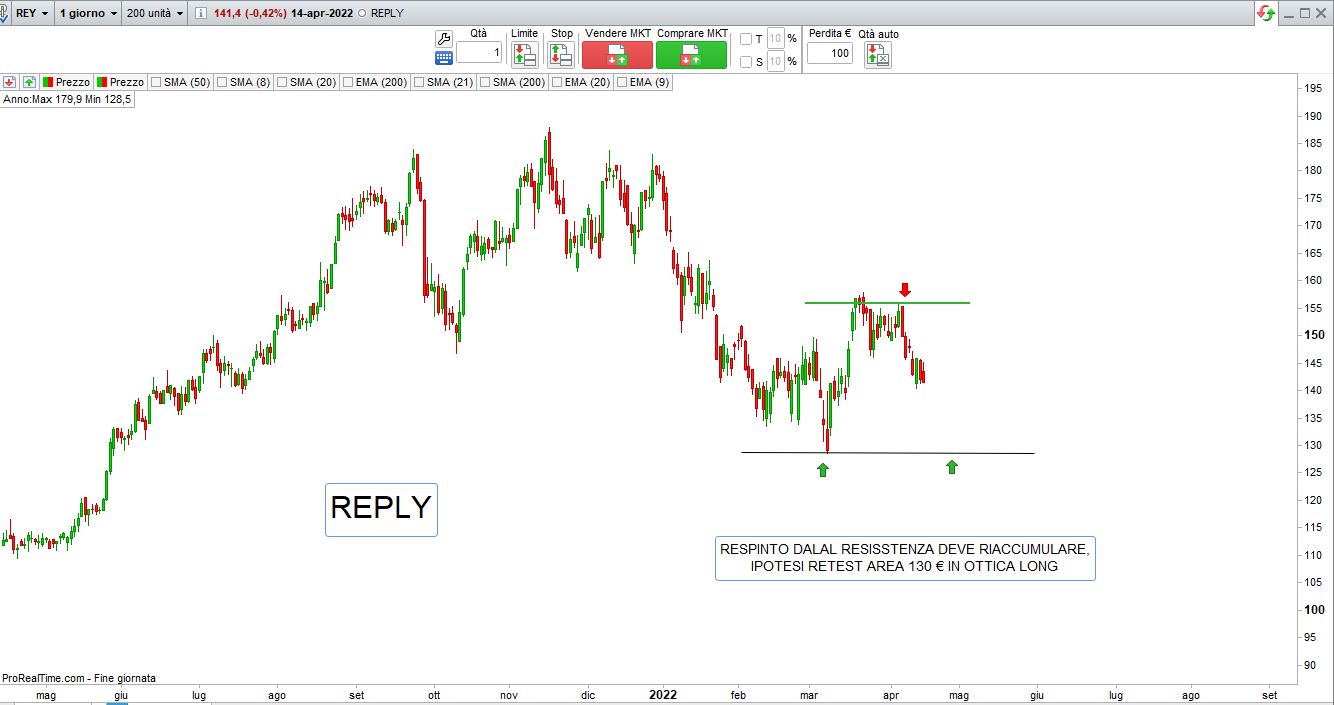Enable the SMA (50) indicator checkbox
Image resolution: width=1334 pixels, height=705 pixels.
[x=156, y=82]
